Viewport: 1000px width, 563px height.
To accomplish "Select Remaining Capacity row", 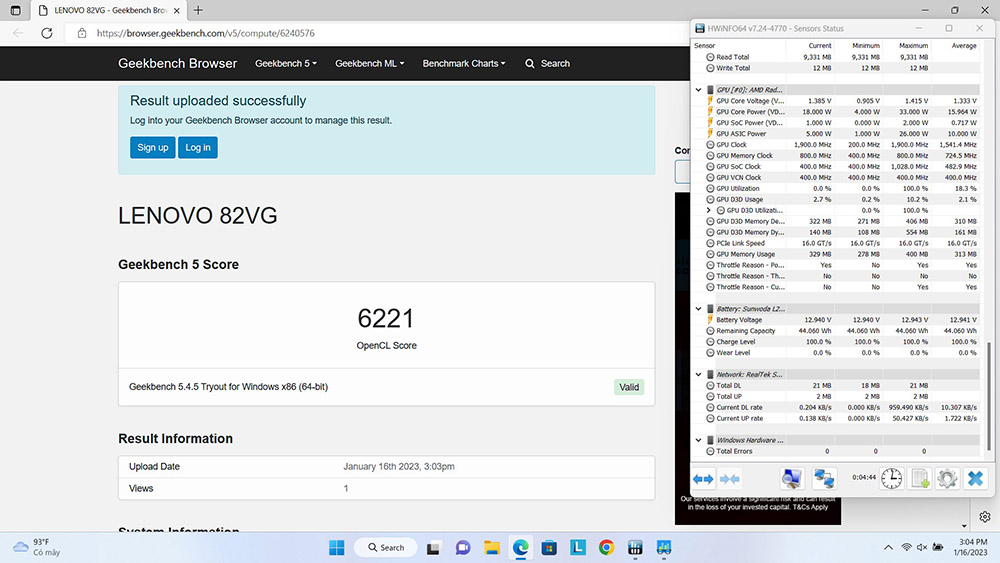I will [x=835, y=331].
